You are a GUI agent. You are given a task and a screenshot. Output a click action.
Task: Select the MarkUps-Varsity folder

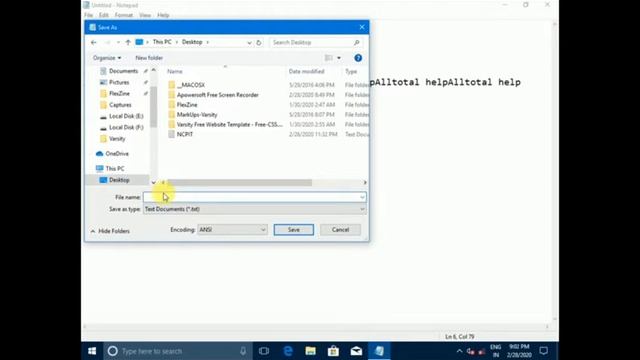point(197,115)
